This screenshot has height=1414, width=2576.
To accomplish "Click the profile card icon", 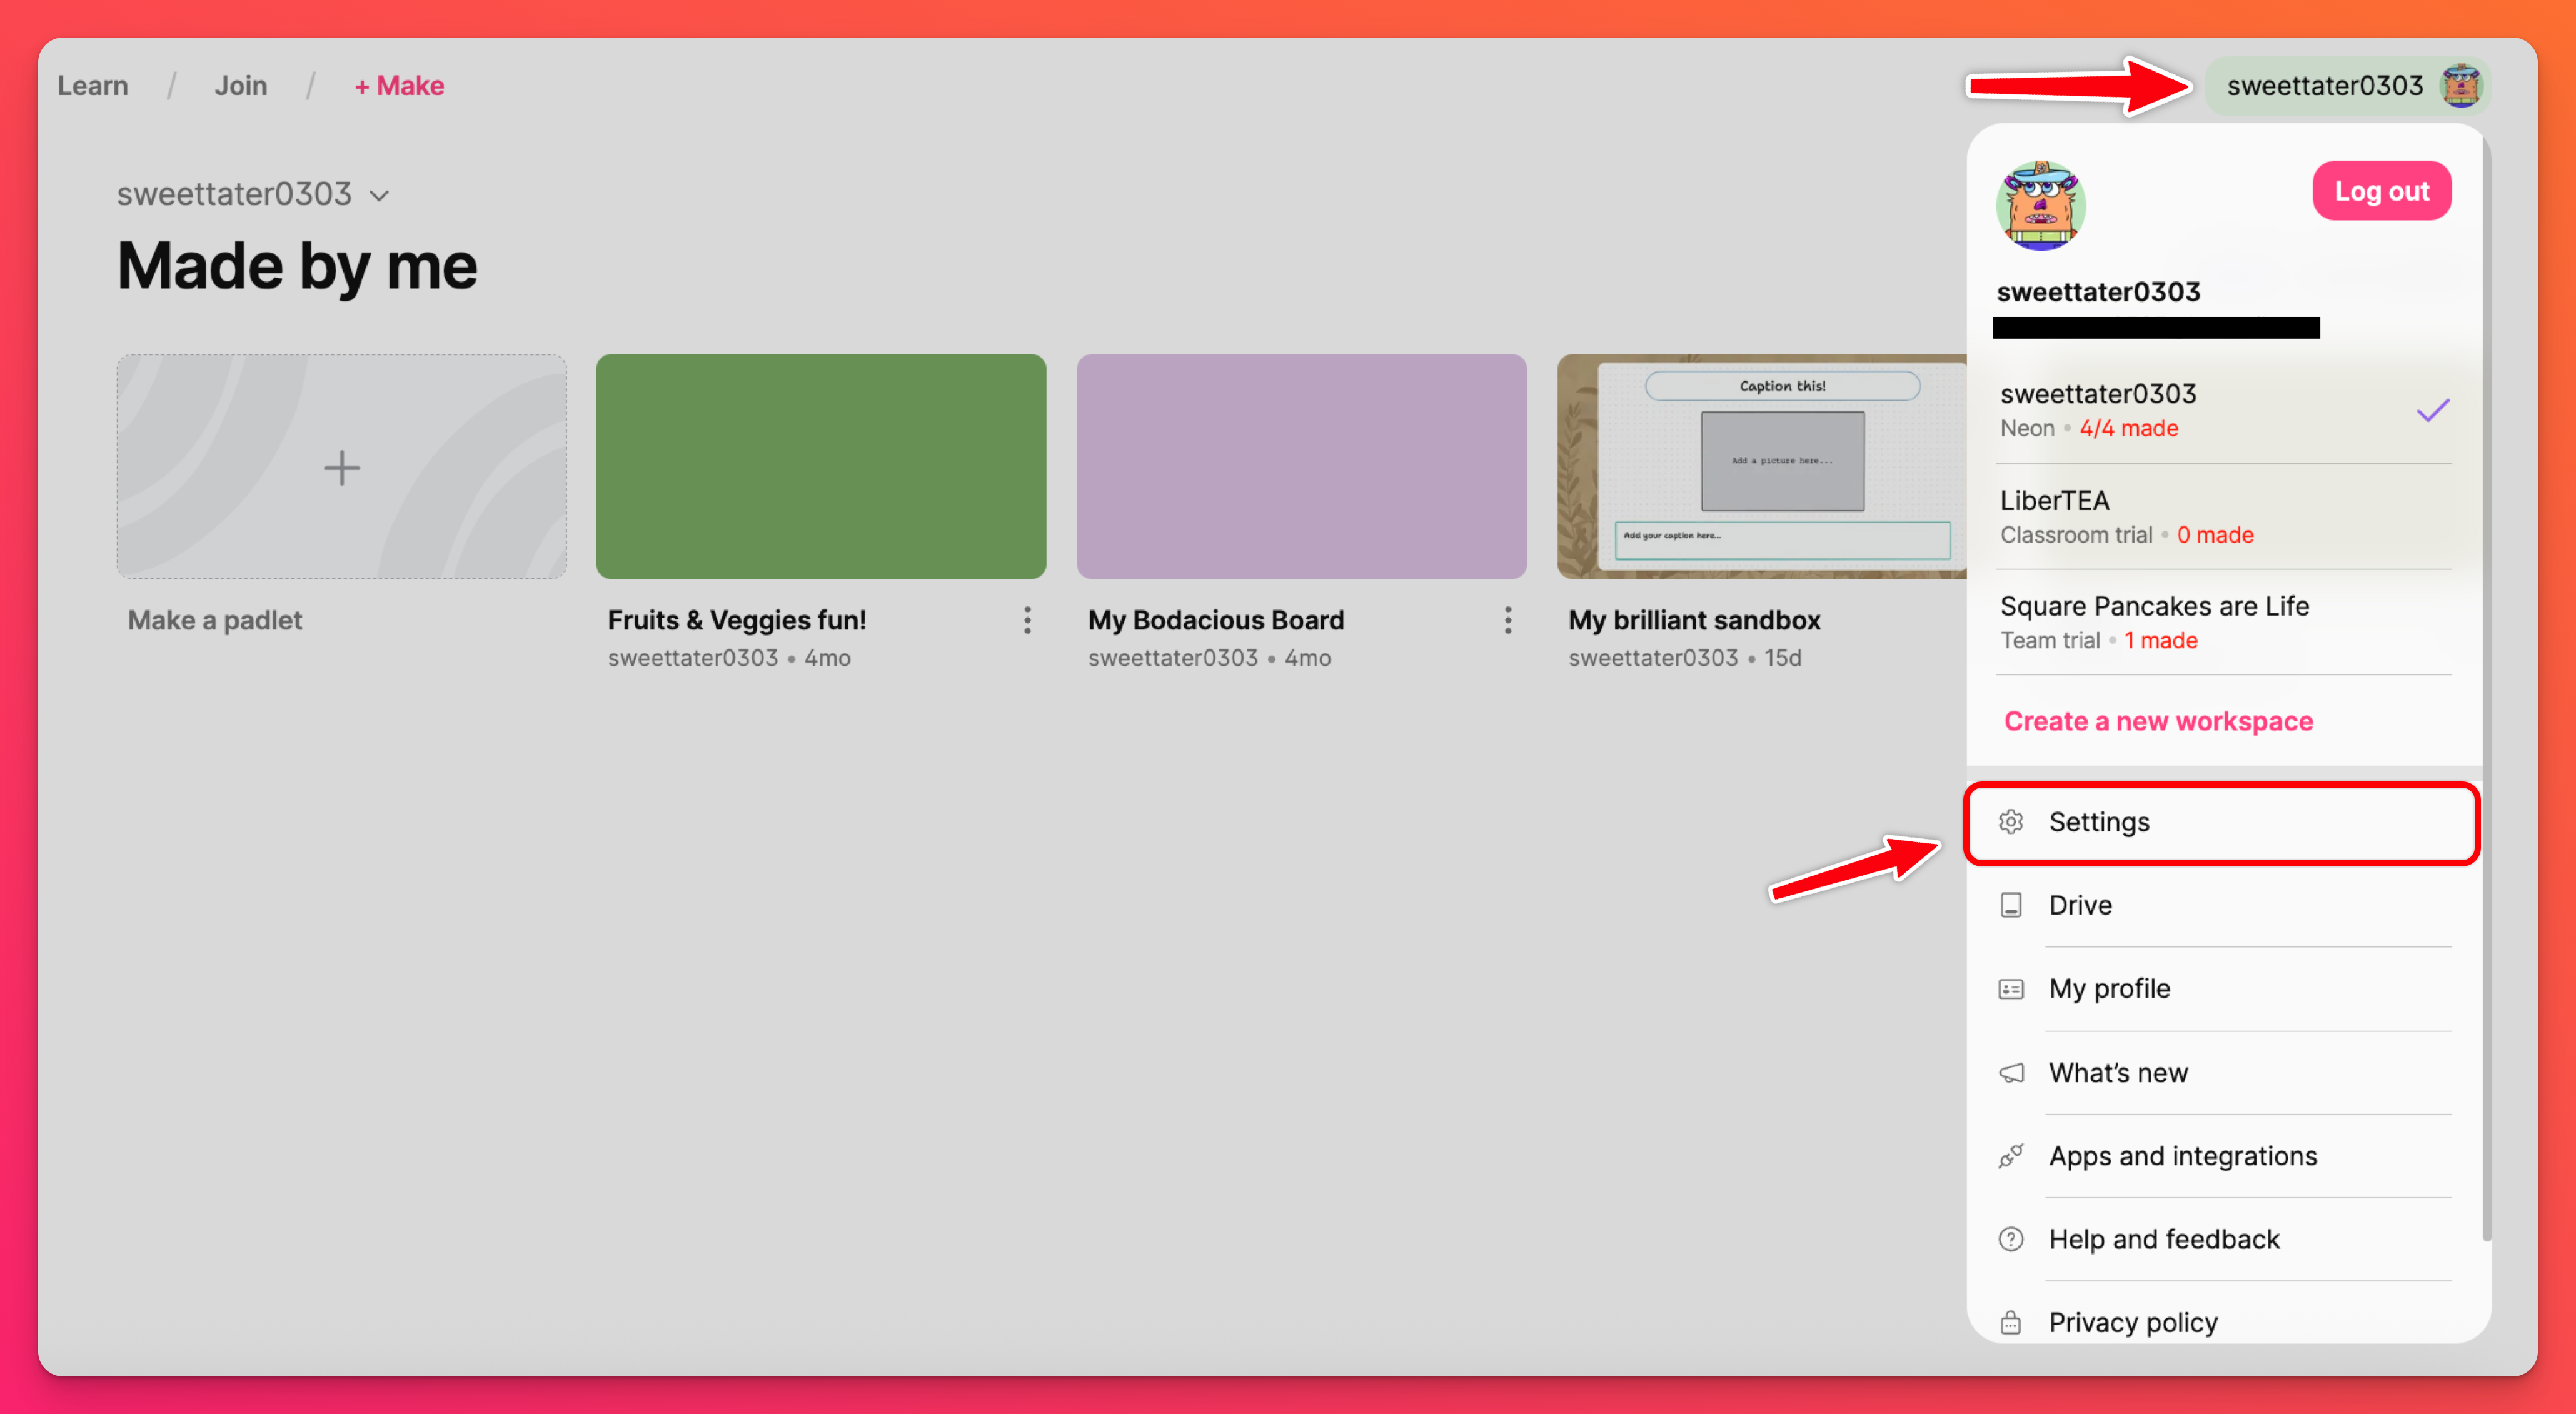I will [2011, 989].
